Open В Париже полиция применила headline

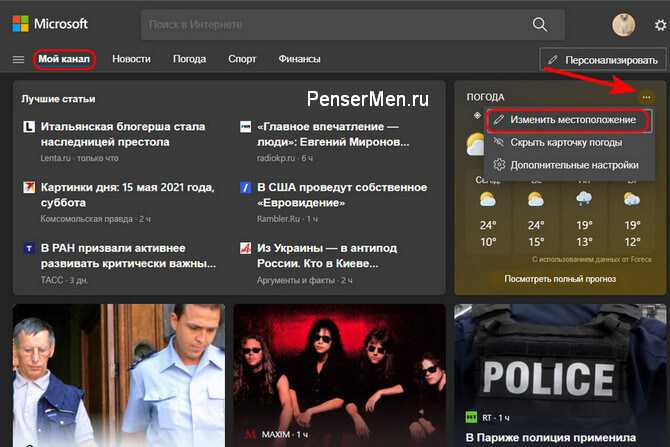coord(550,438)
